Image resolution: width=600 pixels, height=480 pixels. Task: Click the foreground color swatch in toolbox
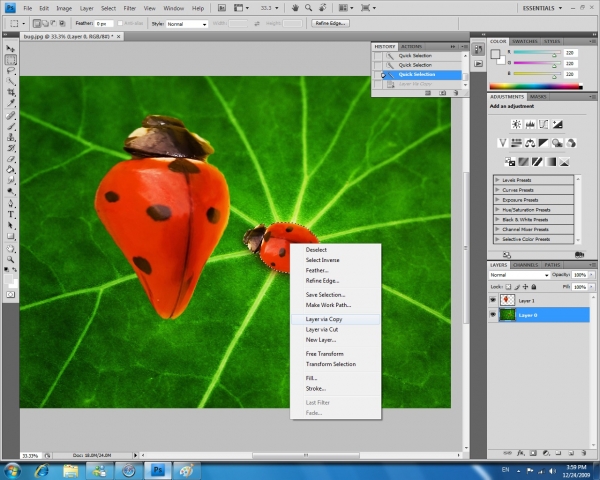tap(8, 279)
